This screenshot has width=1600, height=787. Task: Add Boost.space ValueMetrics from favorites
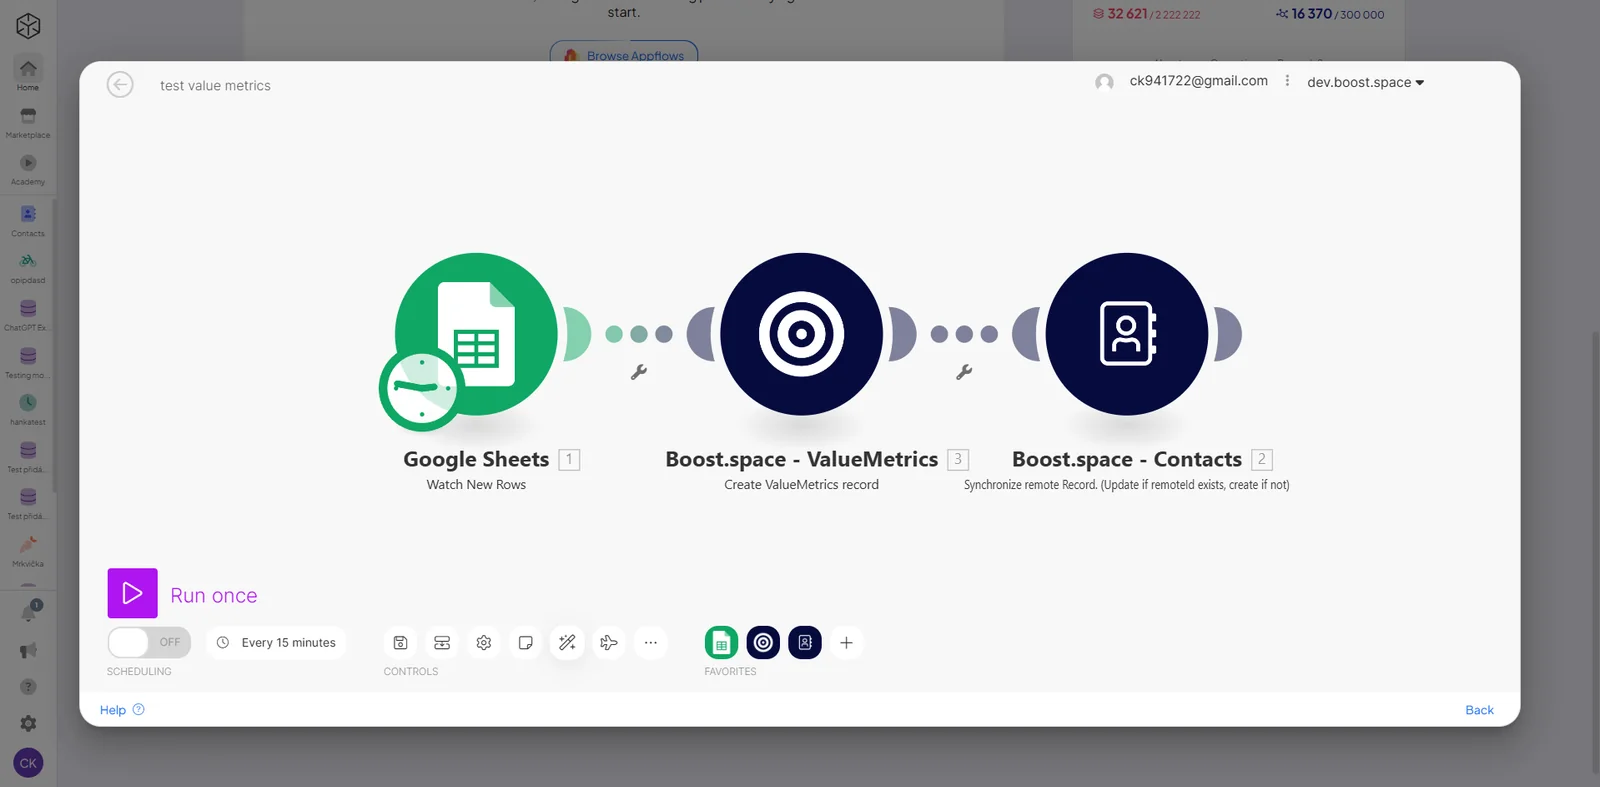coord(763,643)
